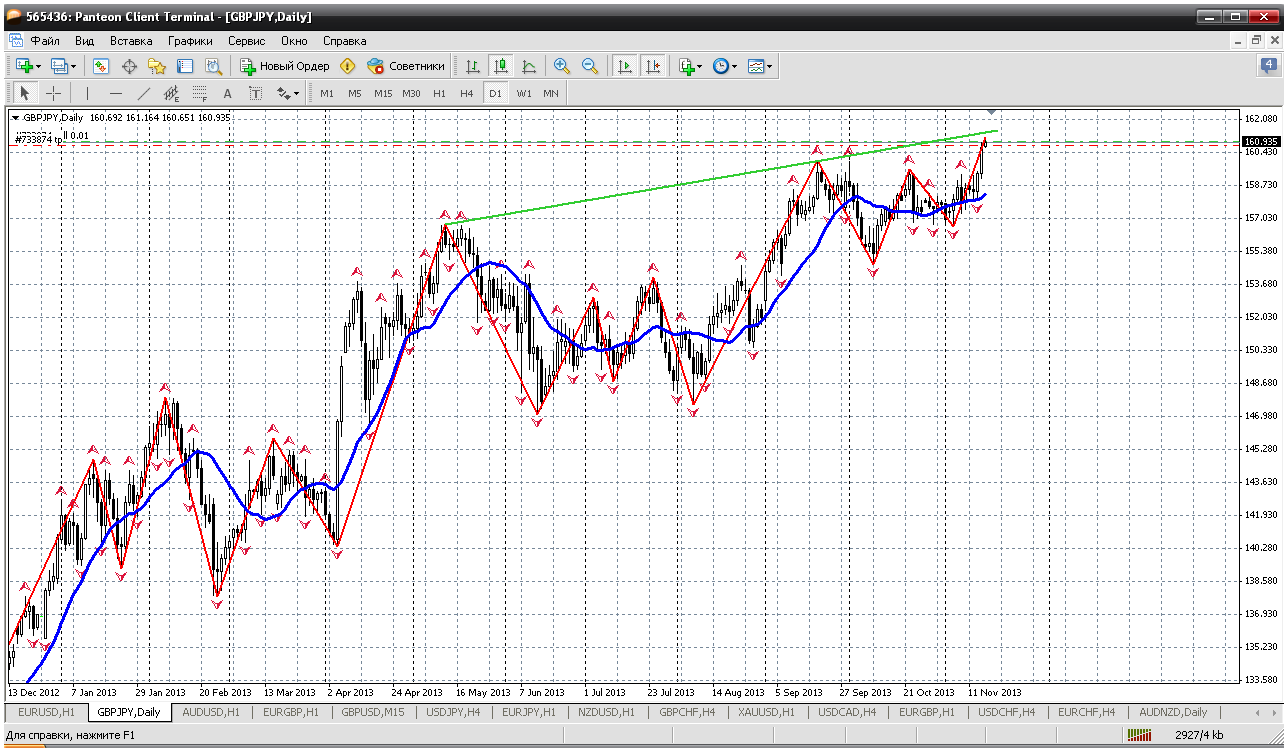Viewport: 1288px width, 748px height.
Task: Toggle candlestick chart mode
Action: click(501, 66)
